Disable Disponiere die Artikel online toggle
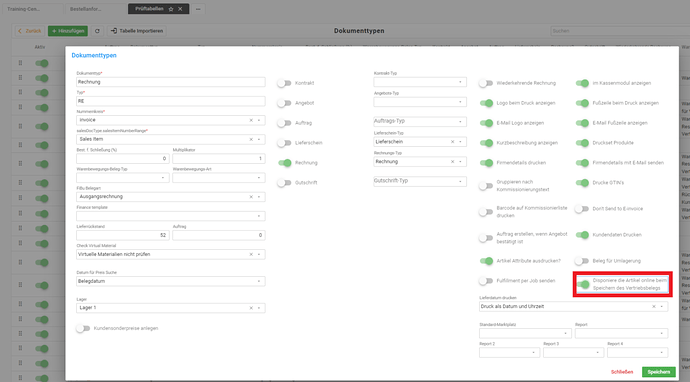The image size is (690, 382). [x=583, y=284]
